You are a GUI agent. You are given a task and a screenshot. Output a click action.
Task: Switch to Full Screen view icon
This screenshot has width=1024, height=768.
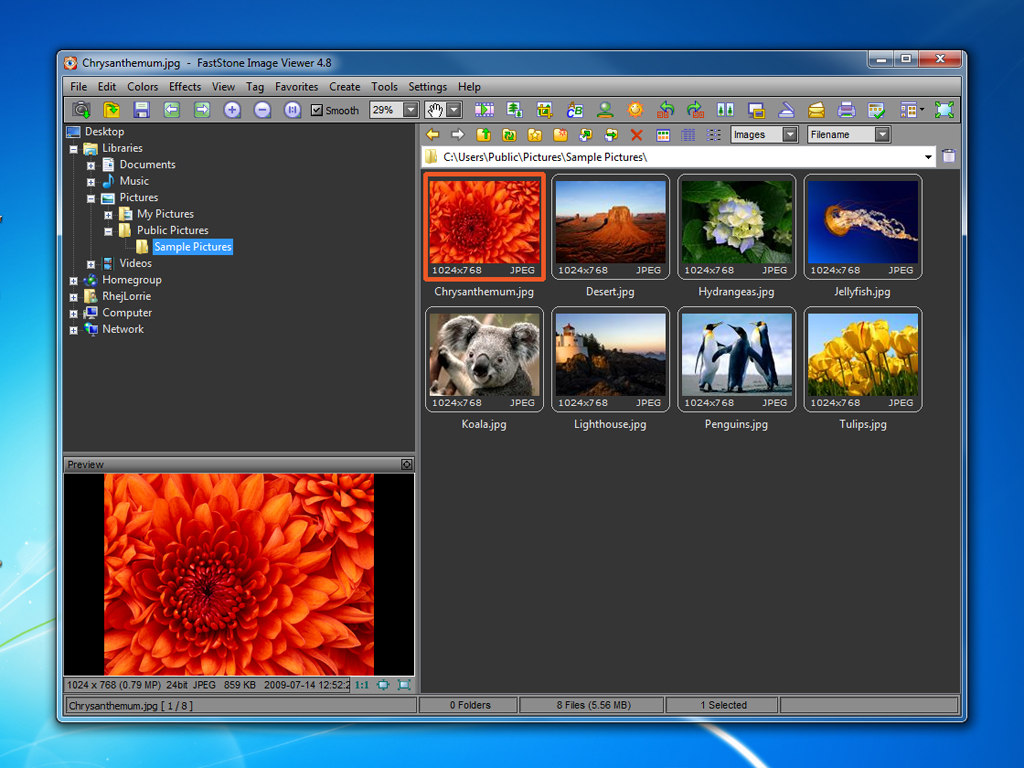pyautogui.click(x=944, y=110)
